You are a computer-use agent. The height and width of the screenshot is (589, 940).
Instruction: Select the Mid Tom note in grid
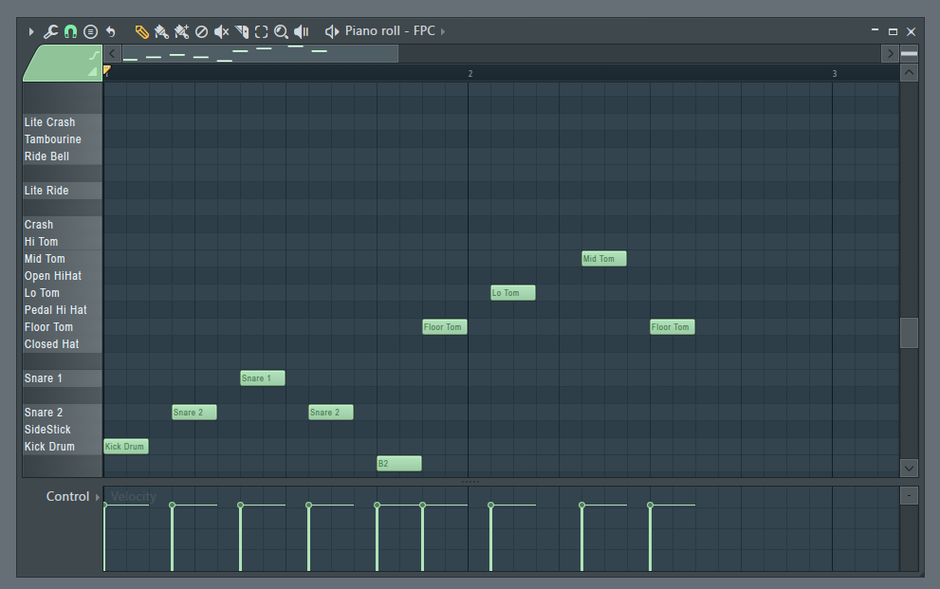(604, 258)
